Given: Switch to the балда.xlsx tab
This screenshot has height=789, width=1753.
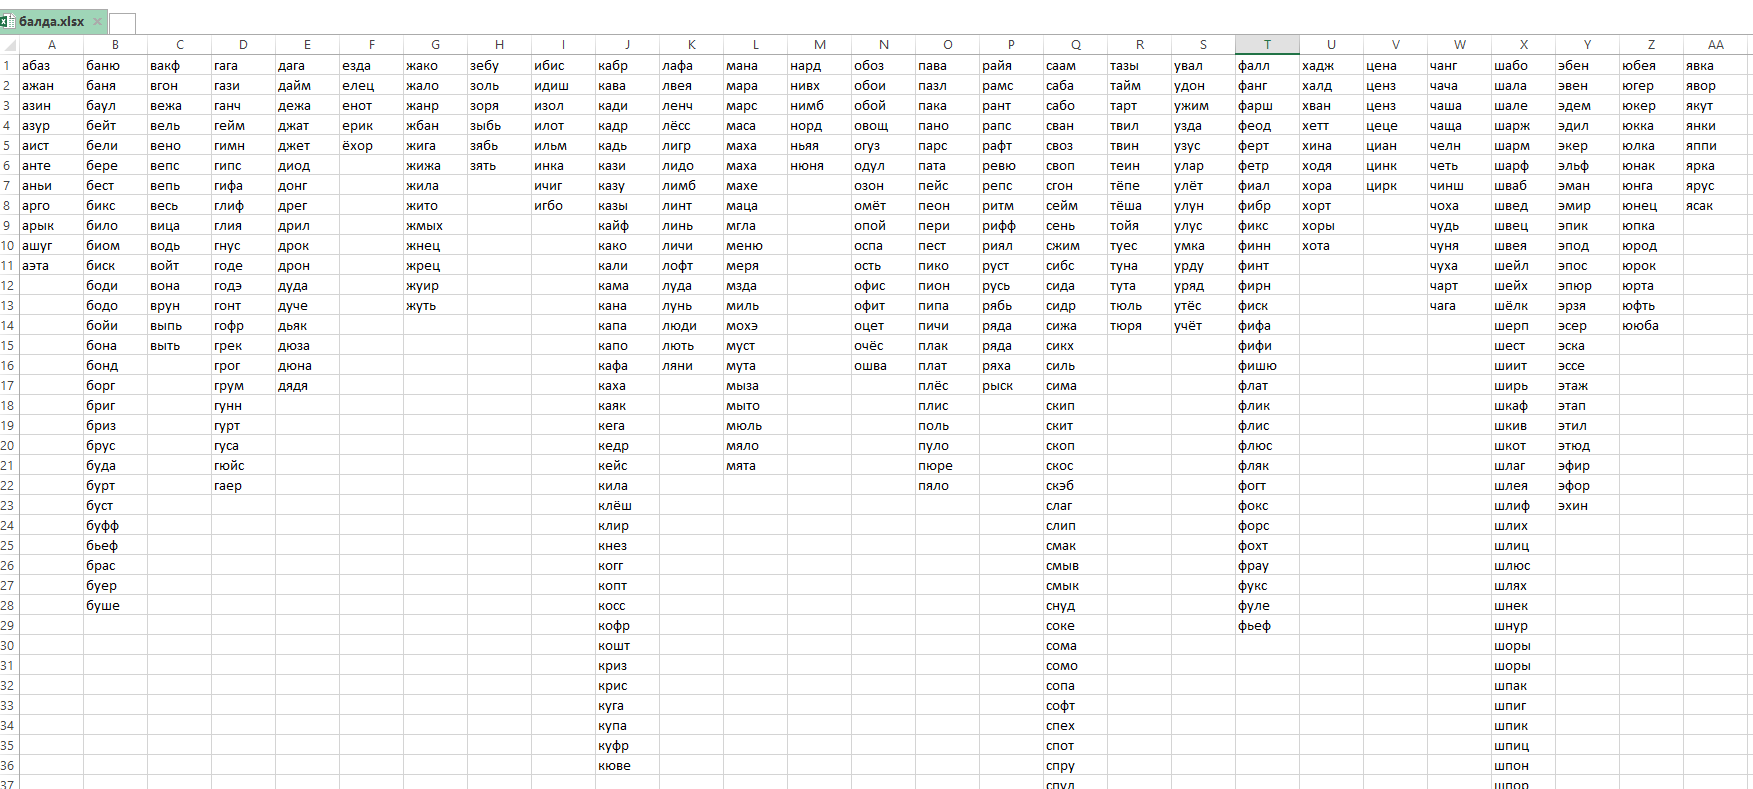Looking at the screenshot, I should [x=51, y=21].
